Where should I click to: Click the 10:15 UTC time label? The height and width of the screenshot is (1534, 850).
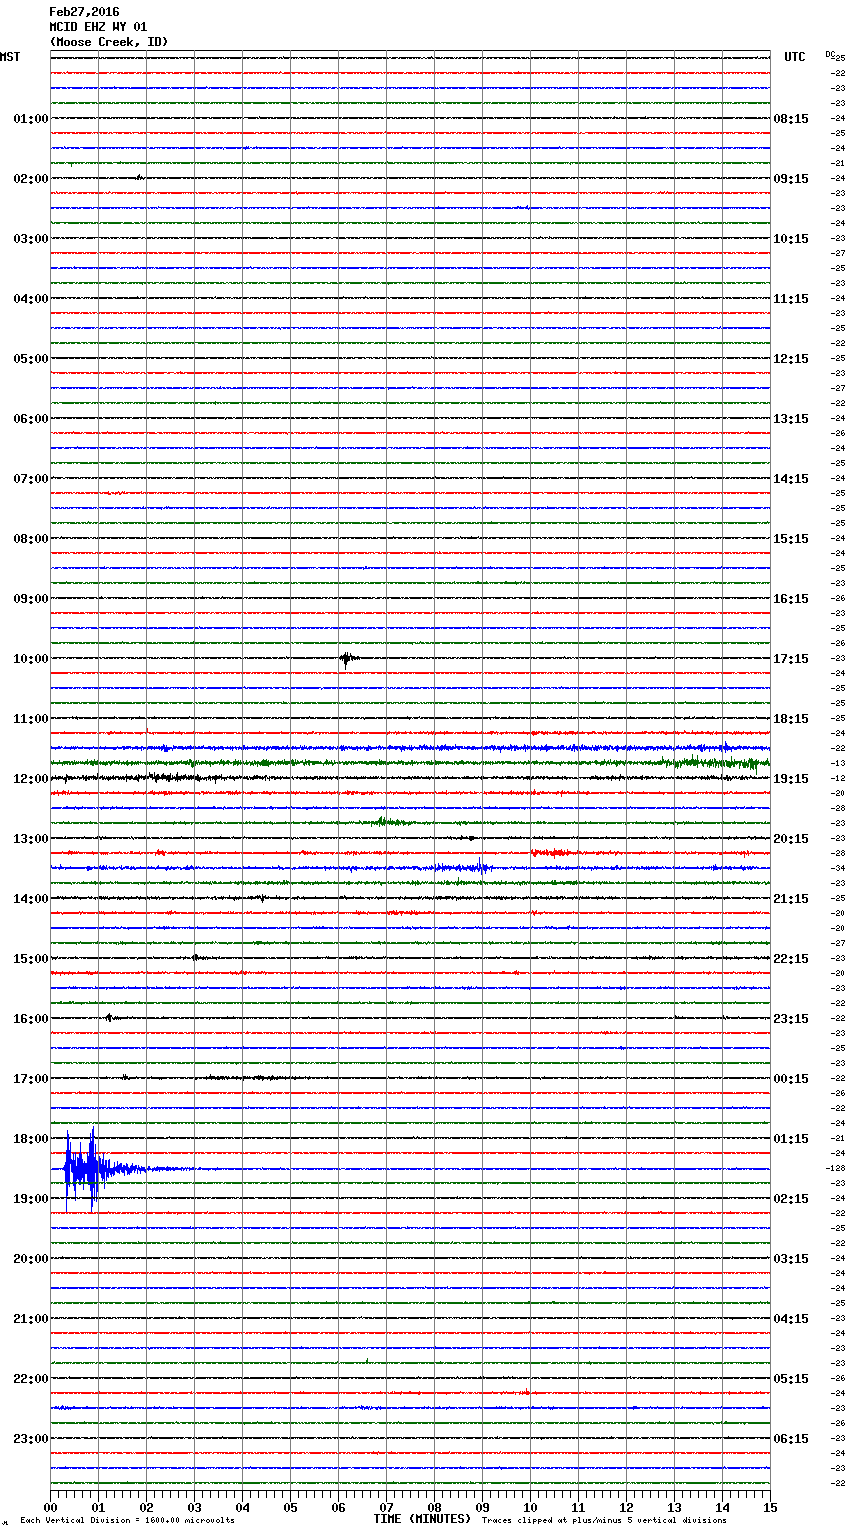(791, 239)
